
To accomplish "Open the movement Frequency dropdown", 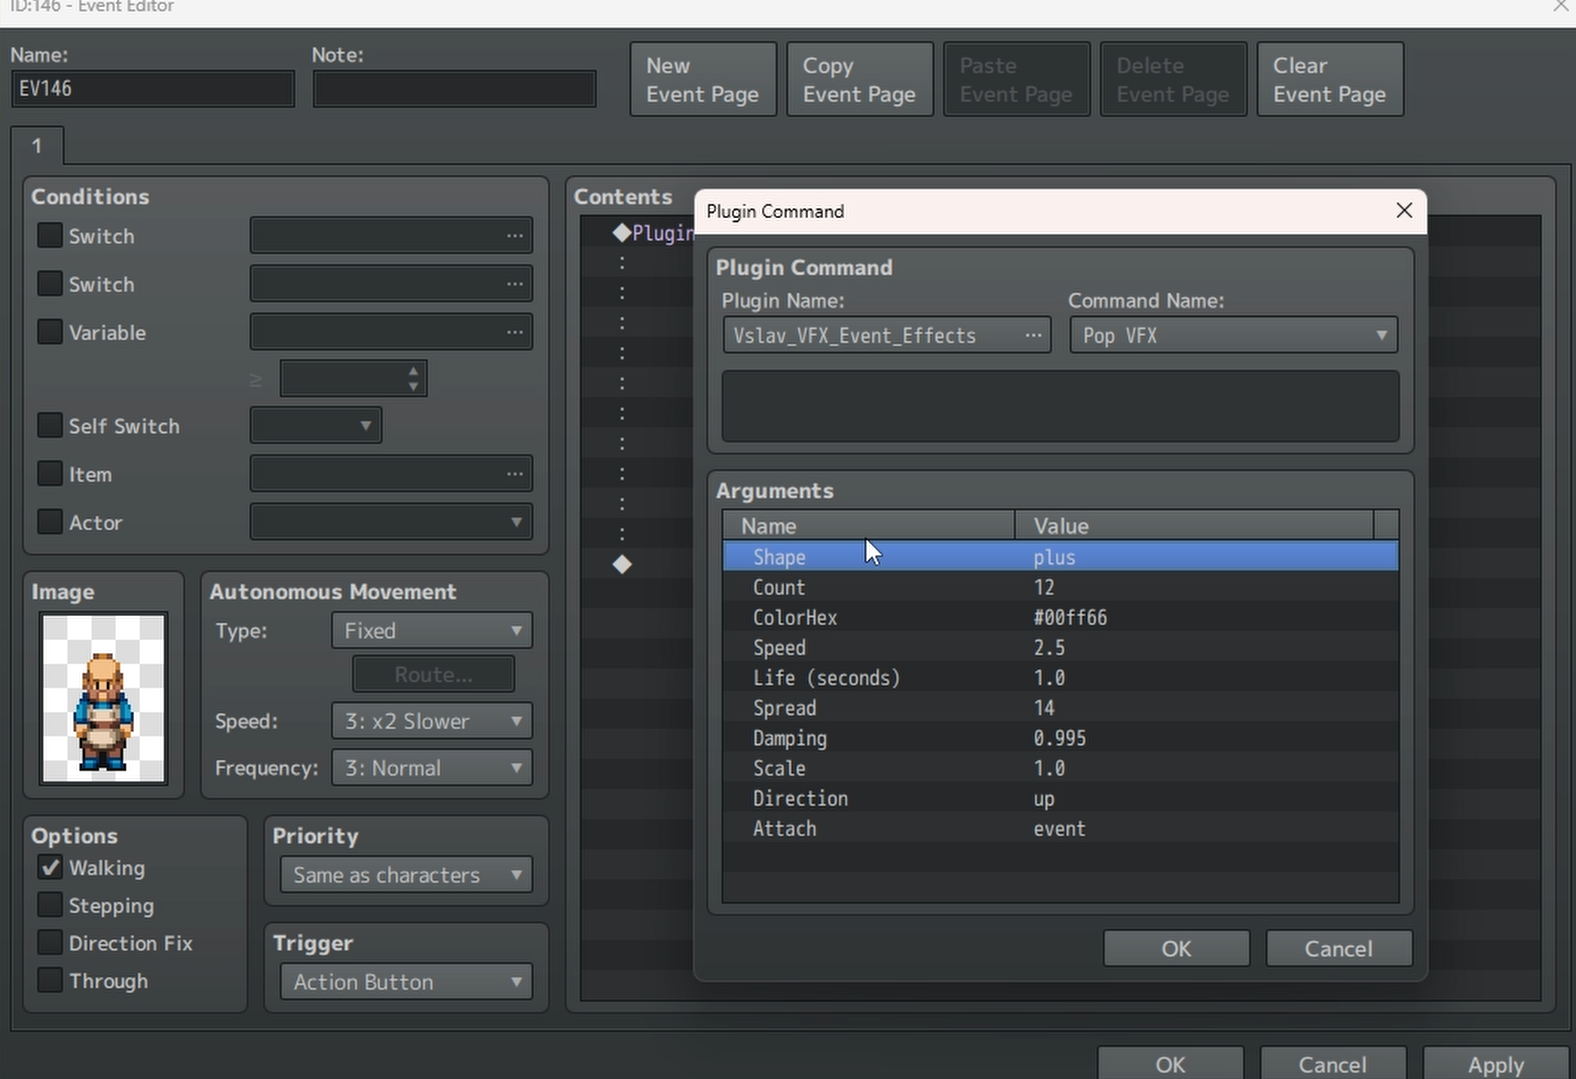I will pyautogui.click(x=432, y=768).
